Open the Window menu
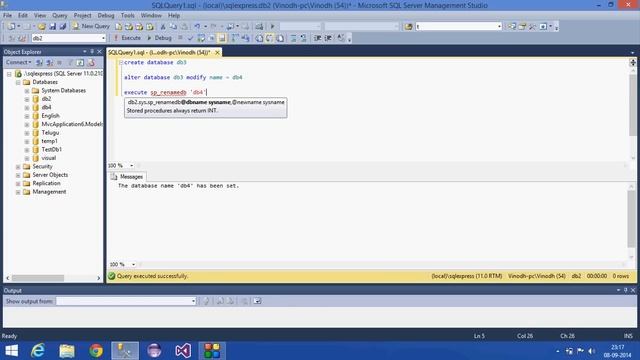640x360 pixels. [151, 16]
